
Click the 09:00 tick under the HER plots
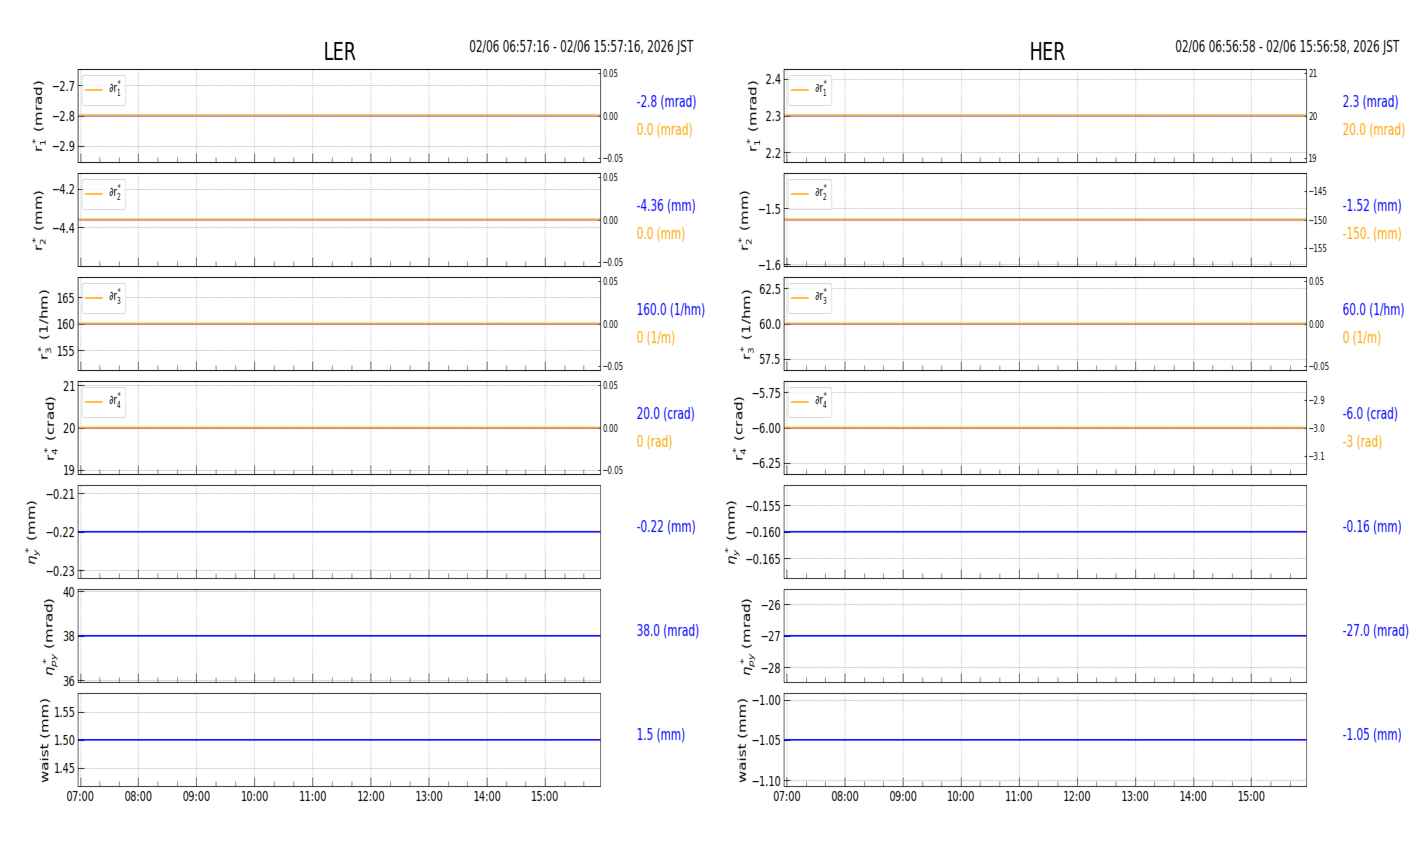(903, 797)
